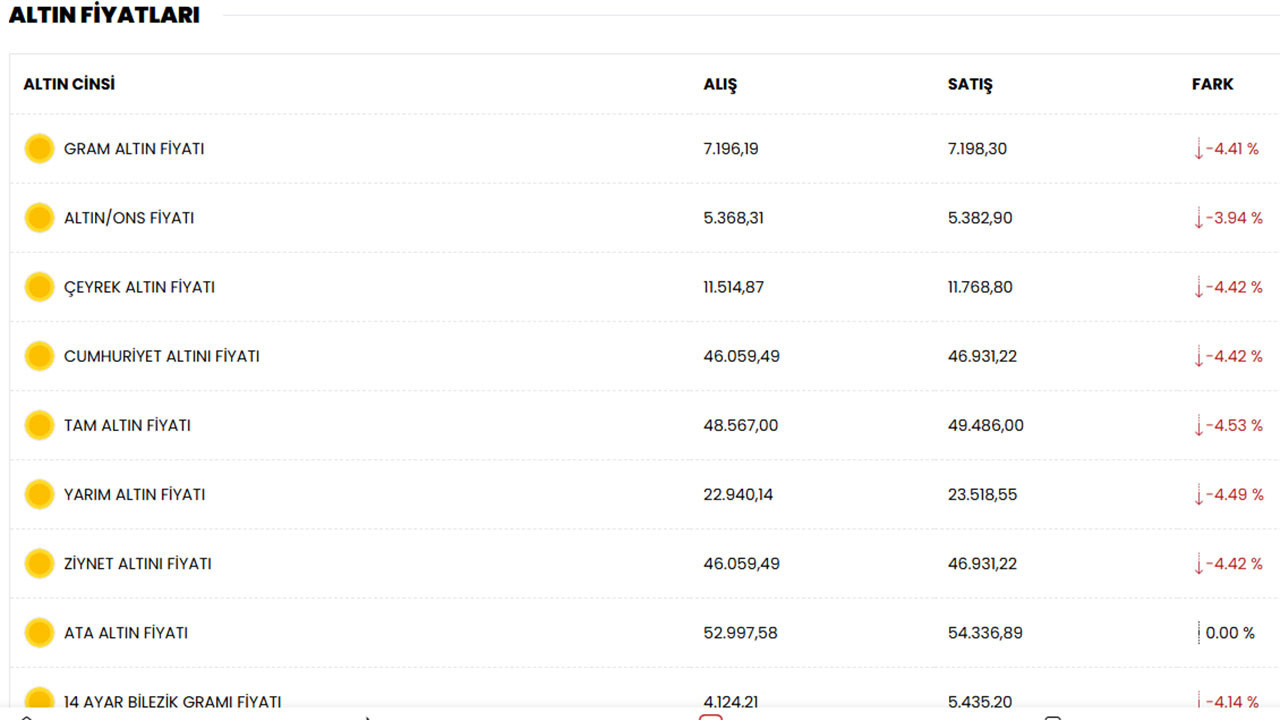Select the Tam Altın coin icon
1280x720 pixels.
[39, 425]
